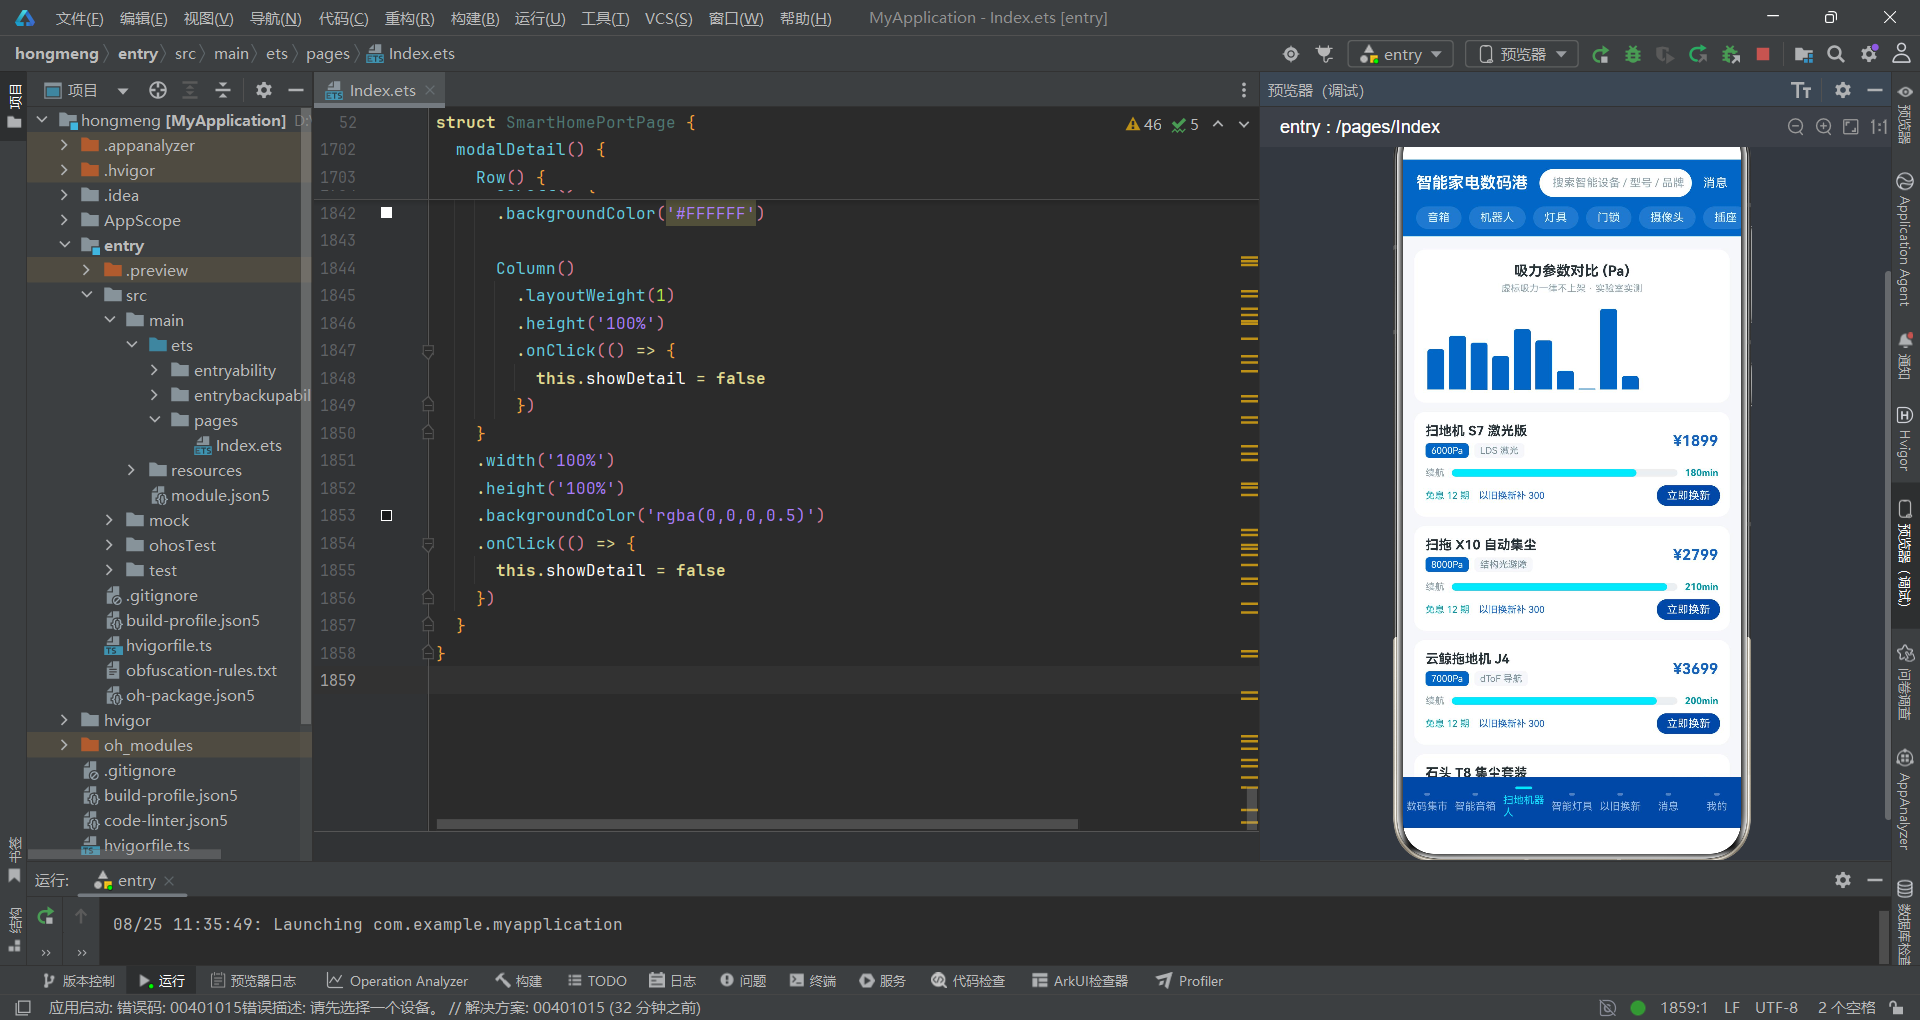Click 立即换新 for 云鲸拖地机 J4
Screen dimensions: 1920x1020
click(x=1688, y=724)
